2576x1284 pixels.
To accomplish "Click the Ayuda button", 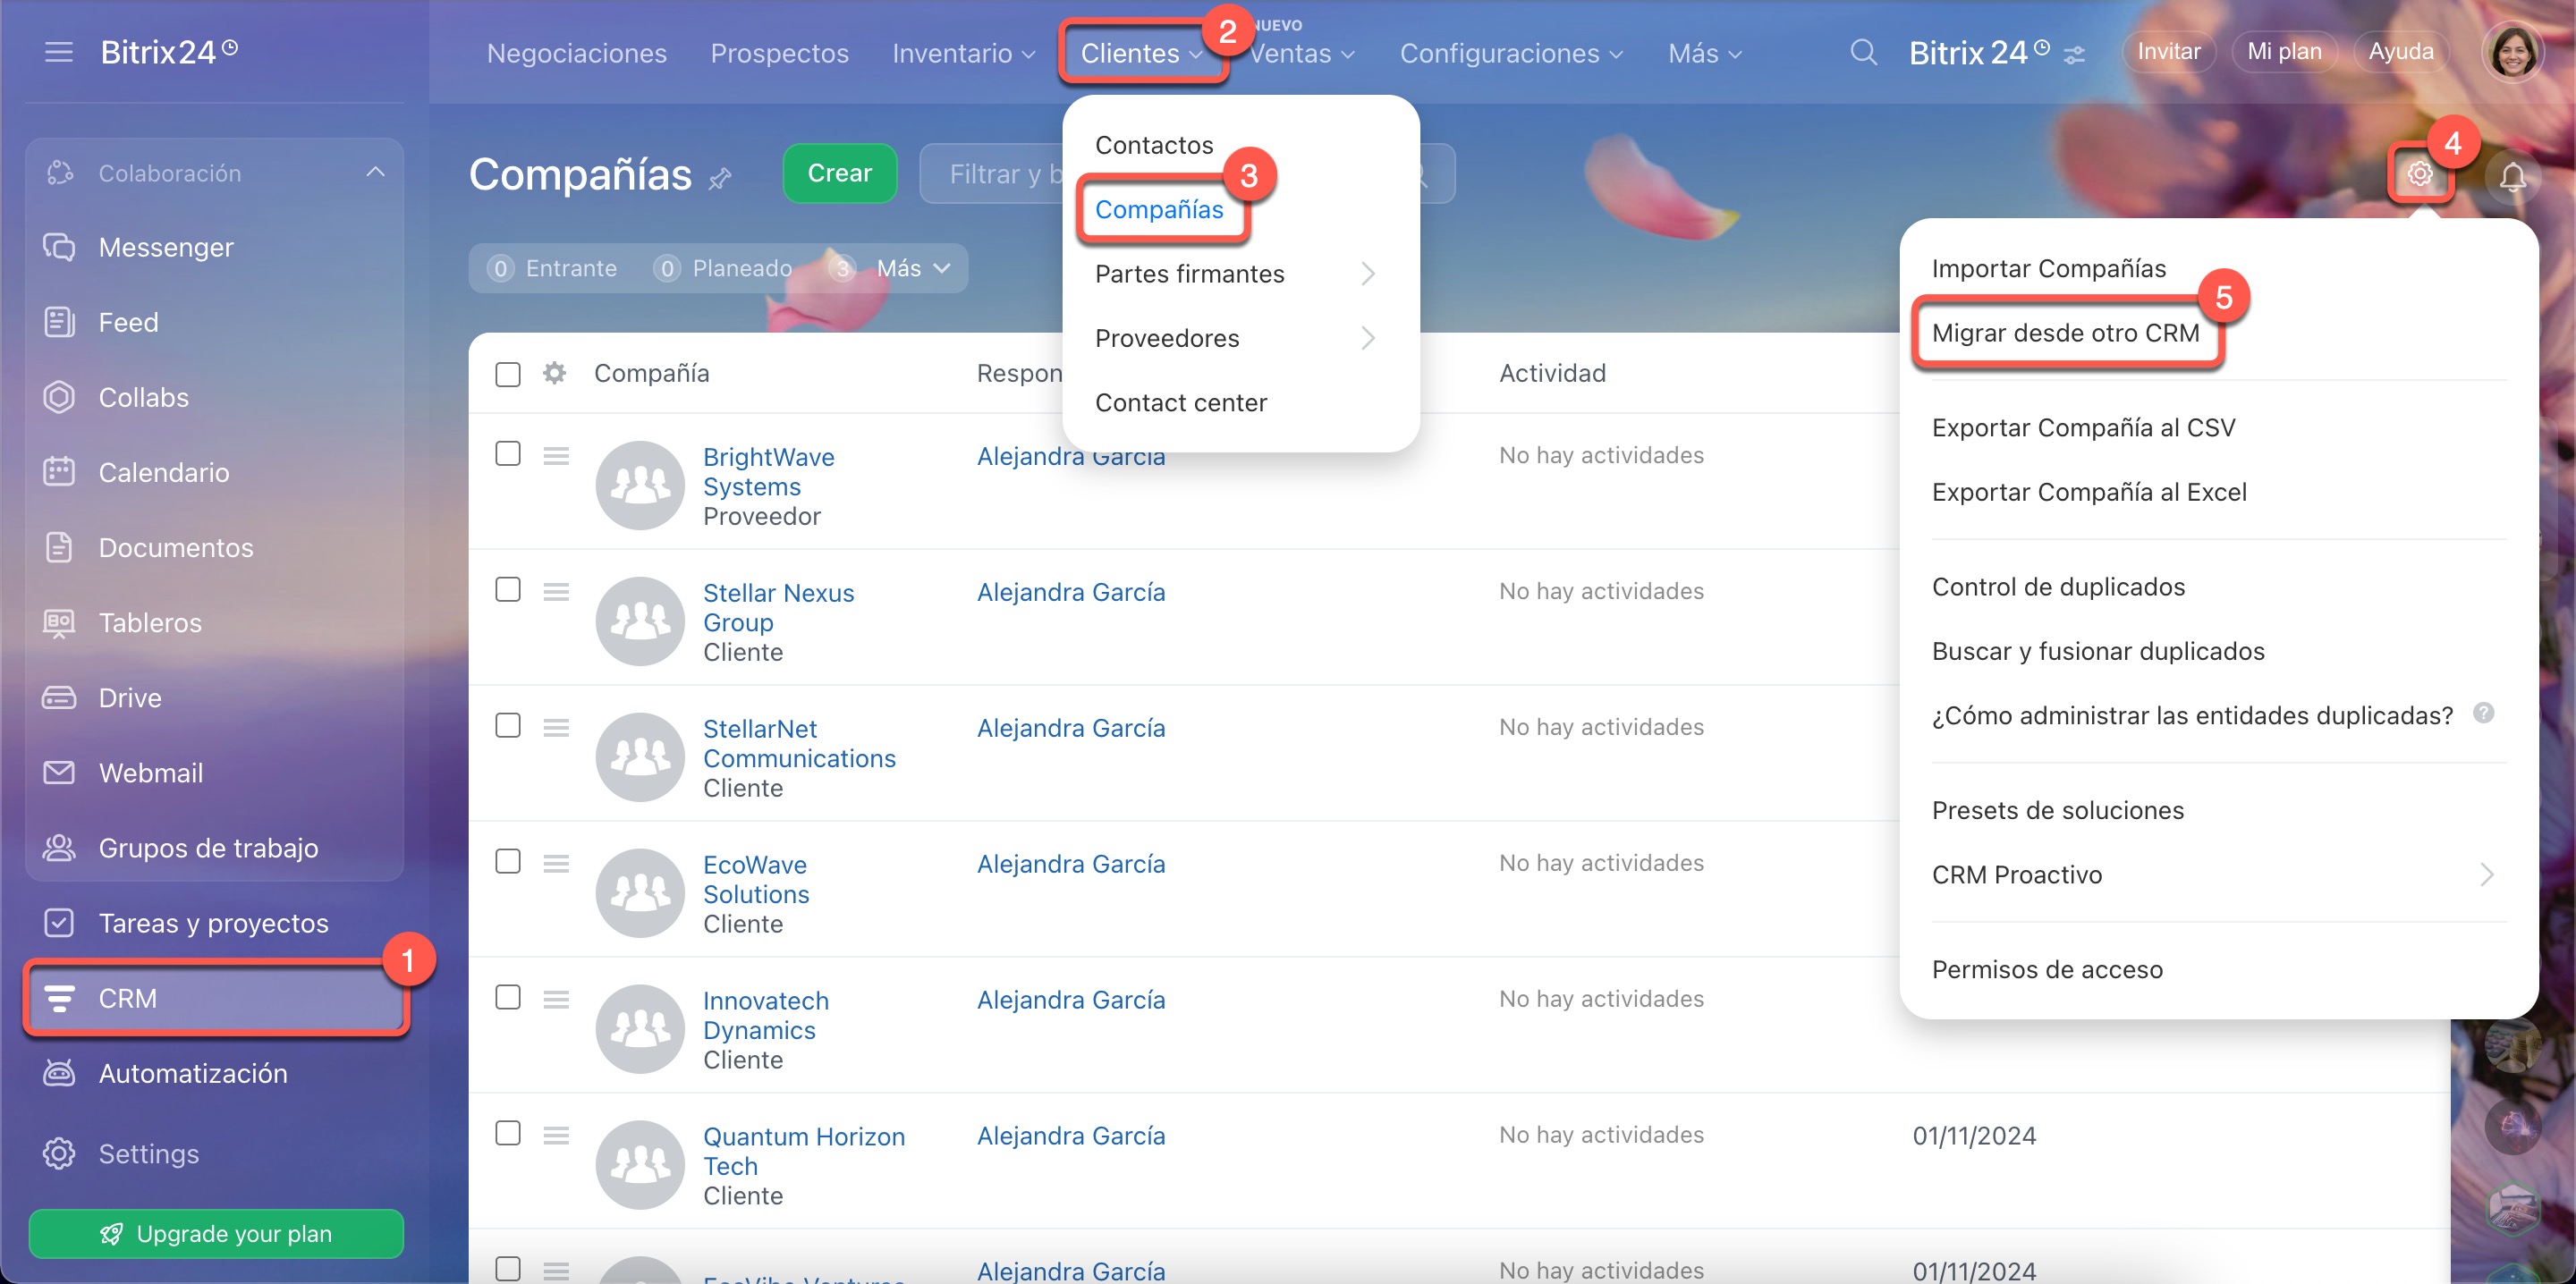I will tap(2401, 51).
